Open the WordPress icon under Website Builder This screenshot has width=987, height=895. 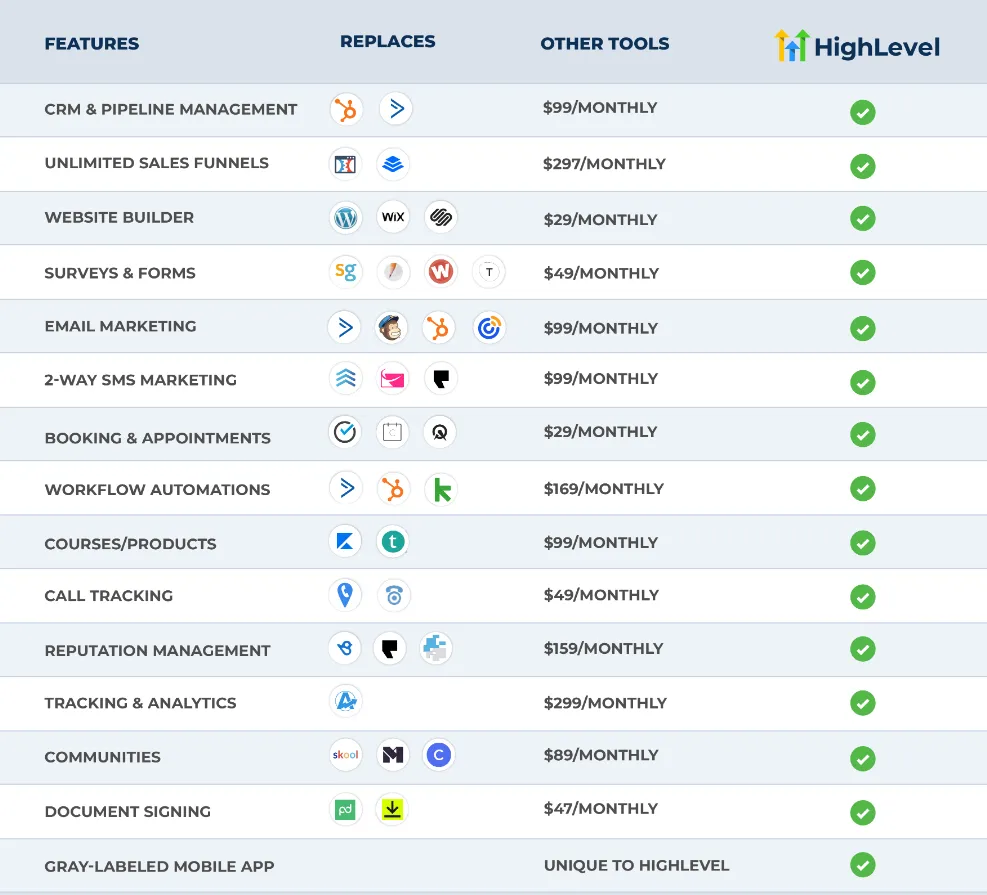point(345,217)
